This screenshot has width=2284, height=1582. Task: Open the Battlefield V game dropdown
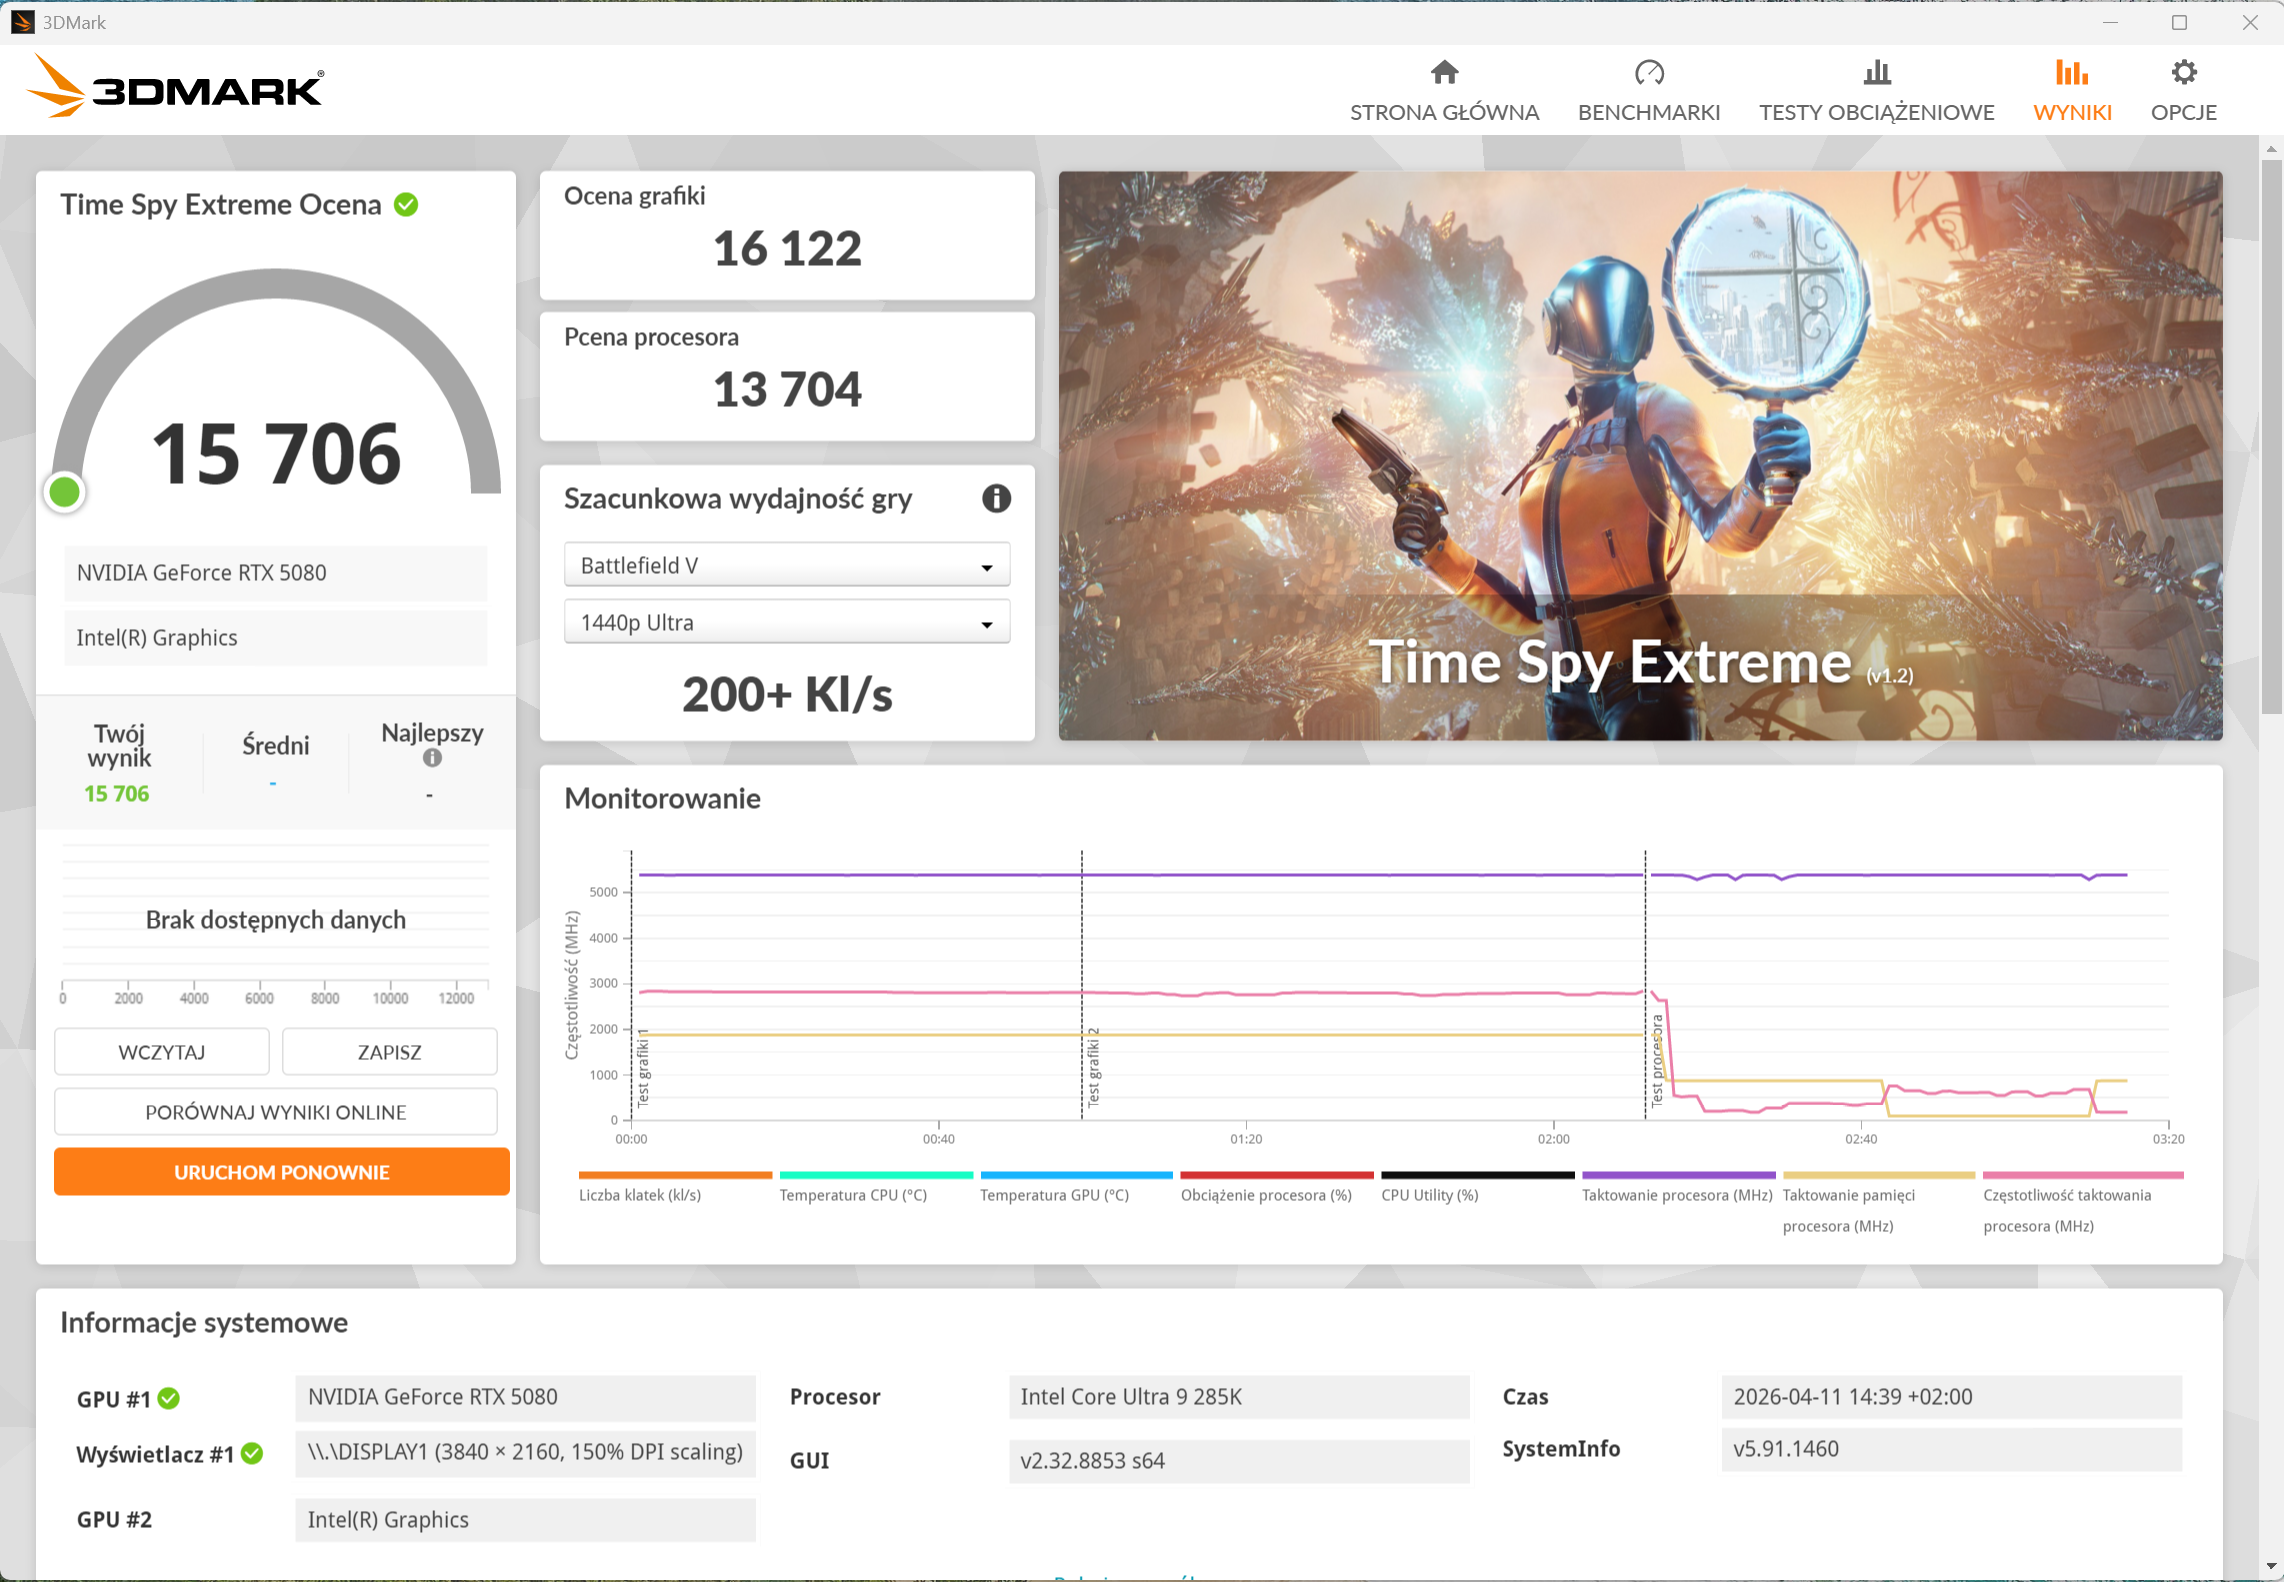(x=786, y=565)
